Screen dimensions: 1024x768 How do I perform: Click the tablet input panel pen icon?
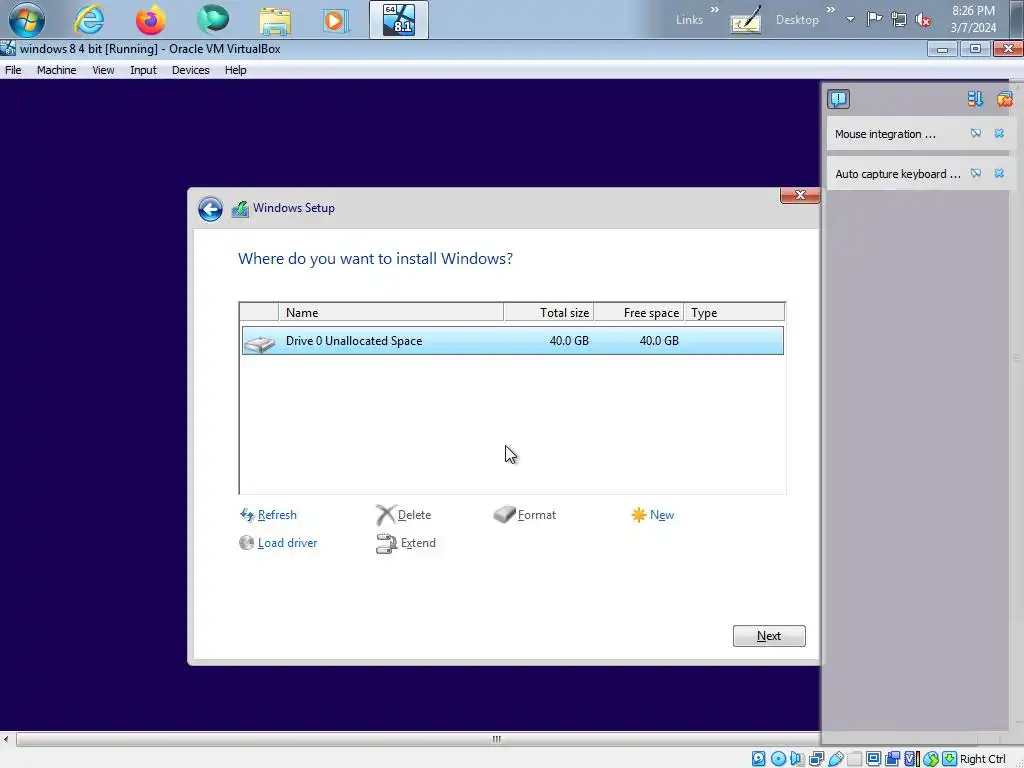746,20
